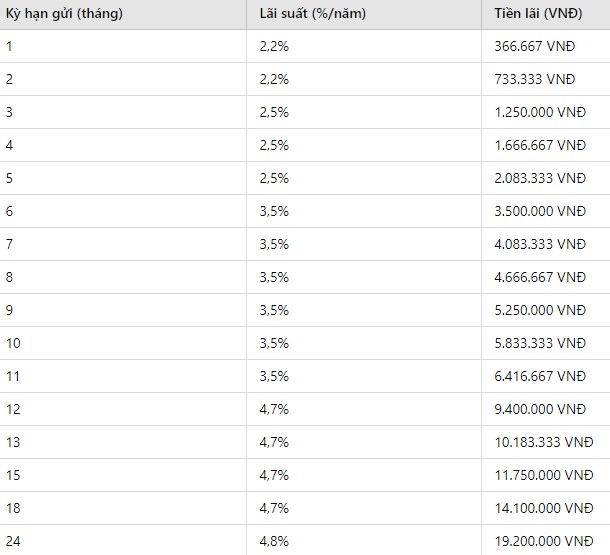Screen dimensions: 610x555
Task: Click the 5.250.000 VNĐ cell
Action: (x=540, y=310)
